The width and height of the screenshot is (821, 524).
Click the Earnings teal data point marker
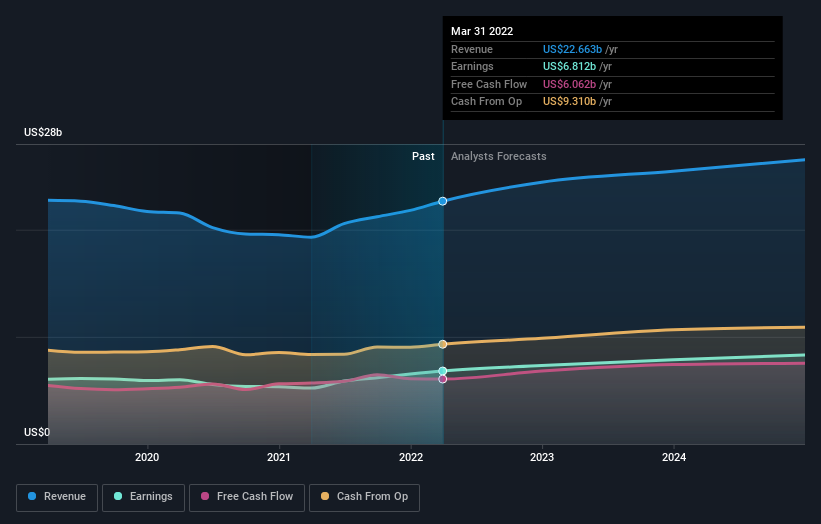pyautogui.click(x=442, y=371)
